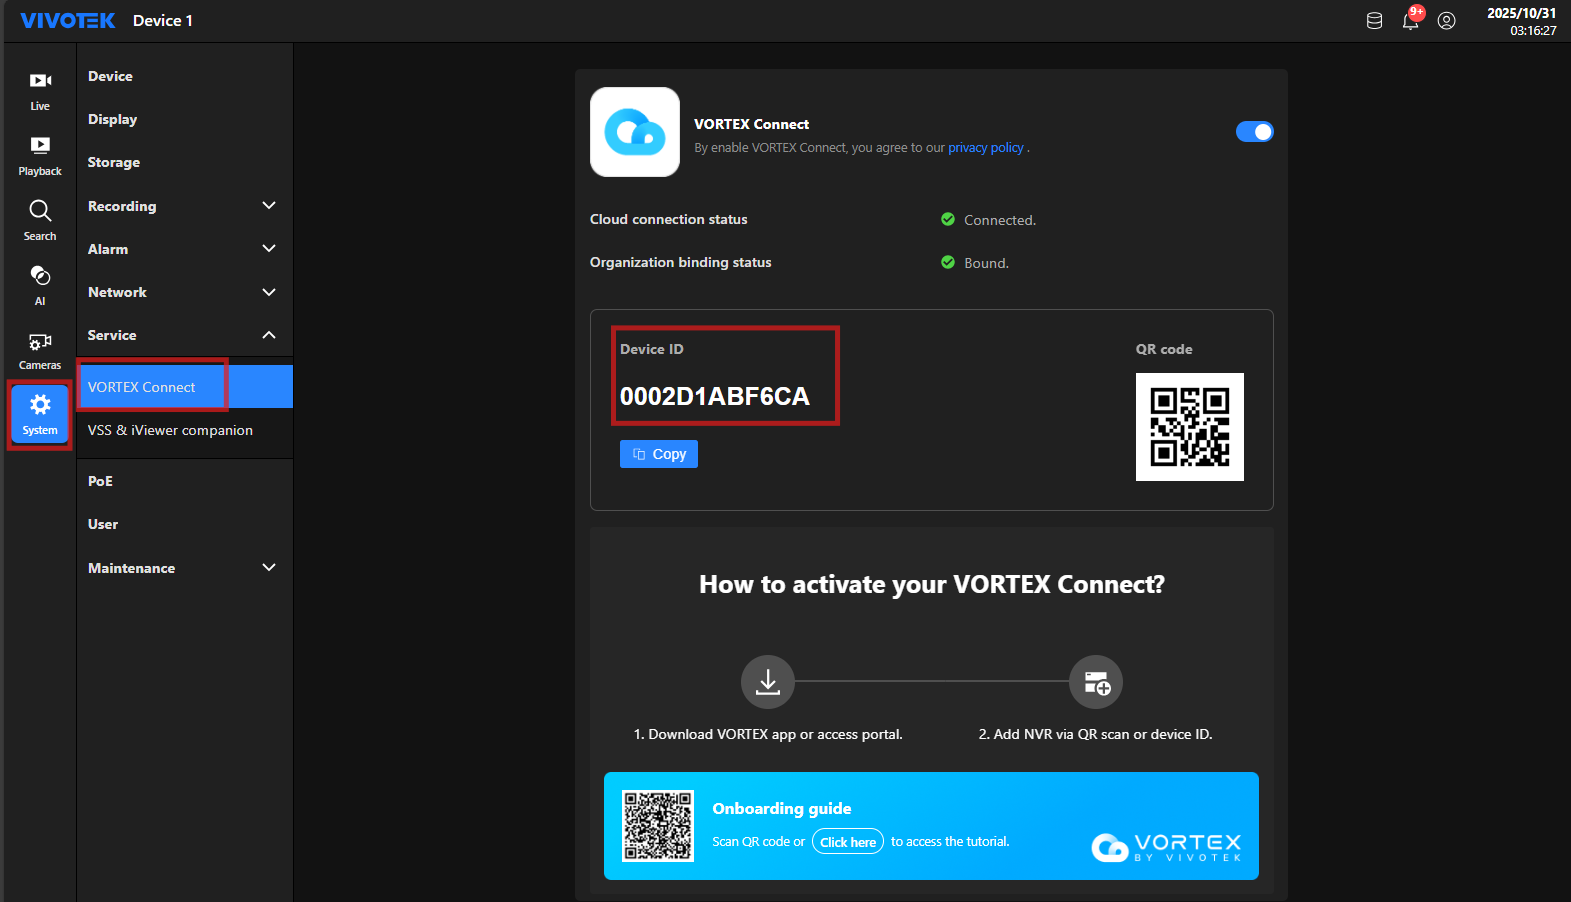Copy the Device ID
Screen dimensions: 1571x902
click(x=659, y=454)
